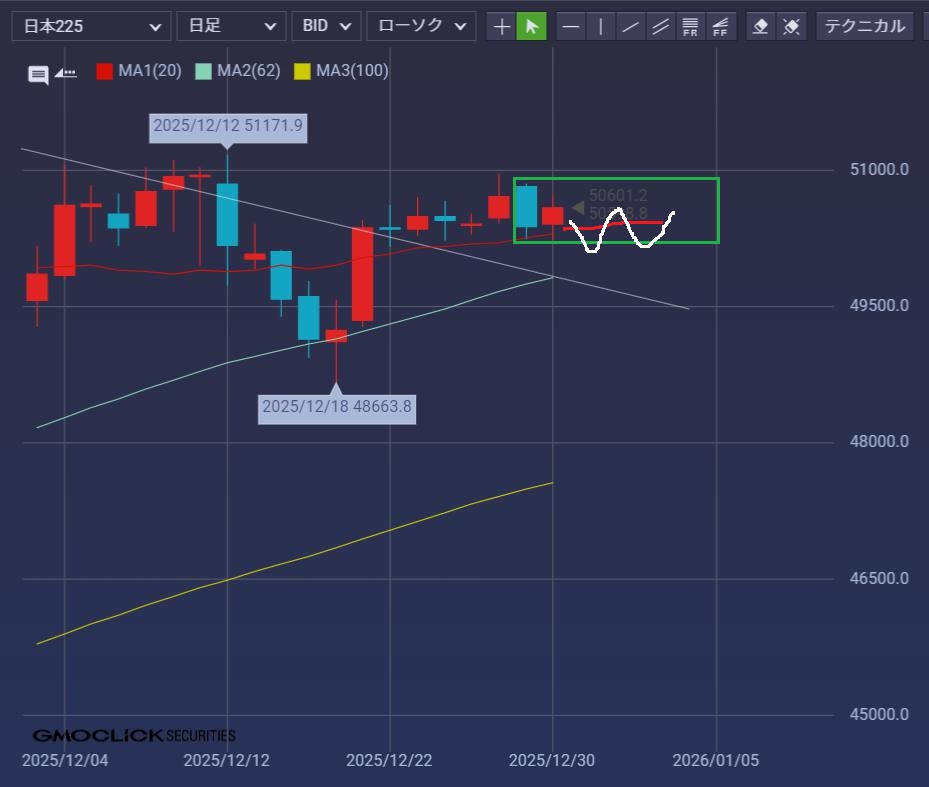929x787 pixels.
Task: Collapse the indicator legend arrow
Action: tap(65, 73)
